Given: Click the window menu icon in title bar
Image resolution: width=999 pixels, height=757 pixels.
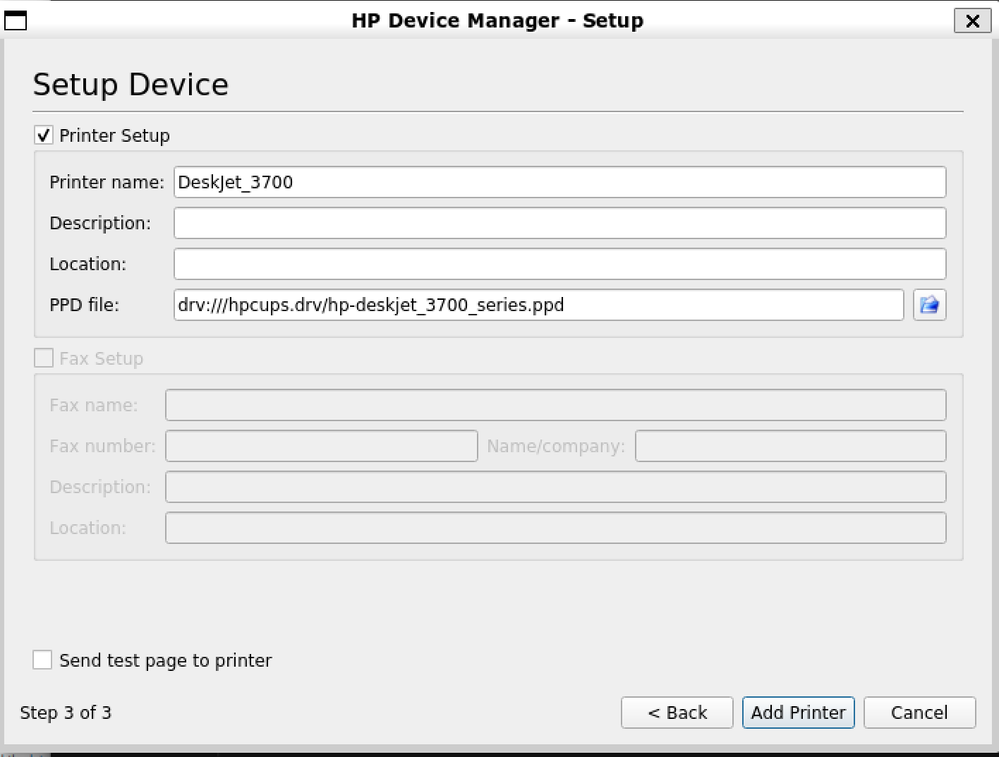Looking at the screenshot, I should click(15, 20).
